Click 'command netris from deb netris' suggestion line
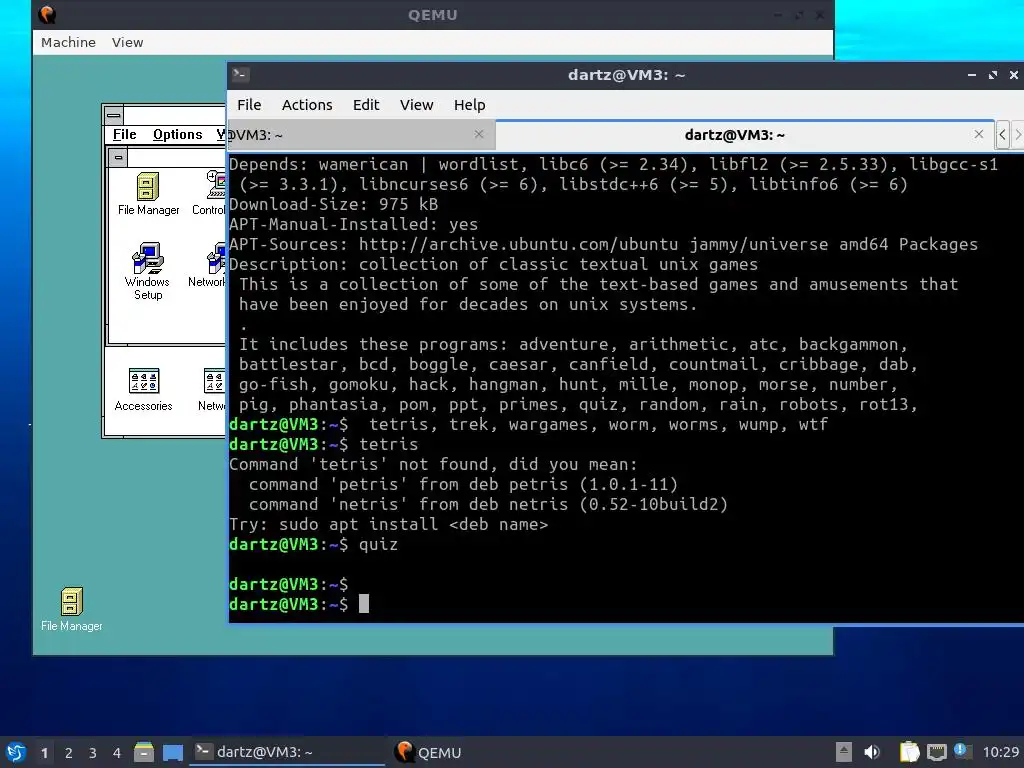Viewport: 1024px width, 768px height. pyautogui.click(x=488, y=504)
